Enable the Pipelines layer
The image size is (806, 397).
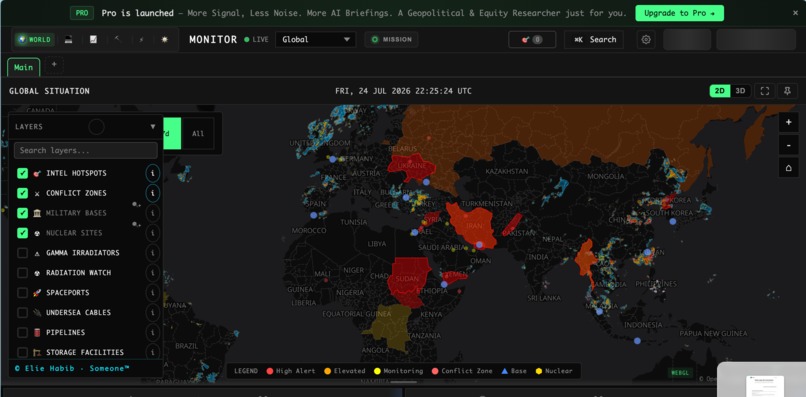pos(22,333)
